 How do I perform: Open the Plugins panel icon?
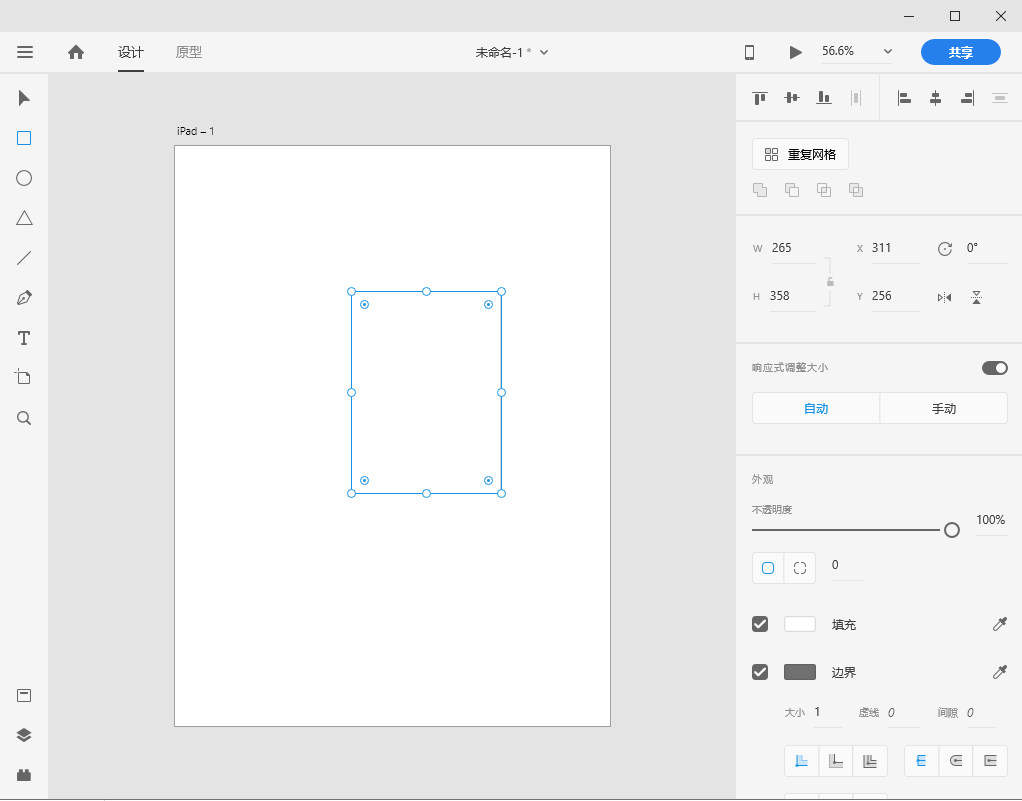24,775
